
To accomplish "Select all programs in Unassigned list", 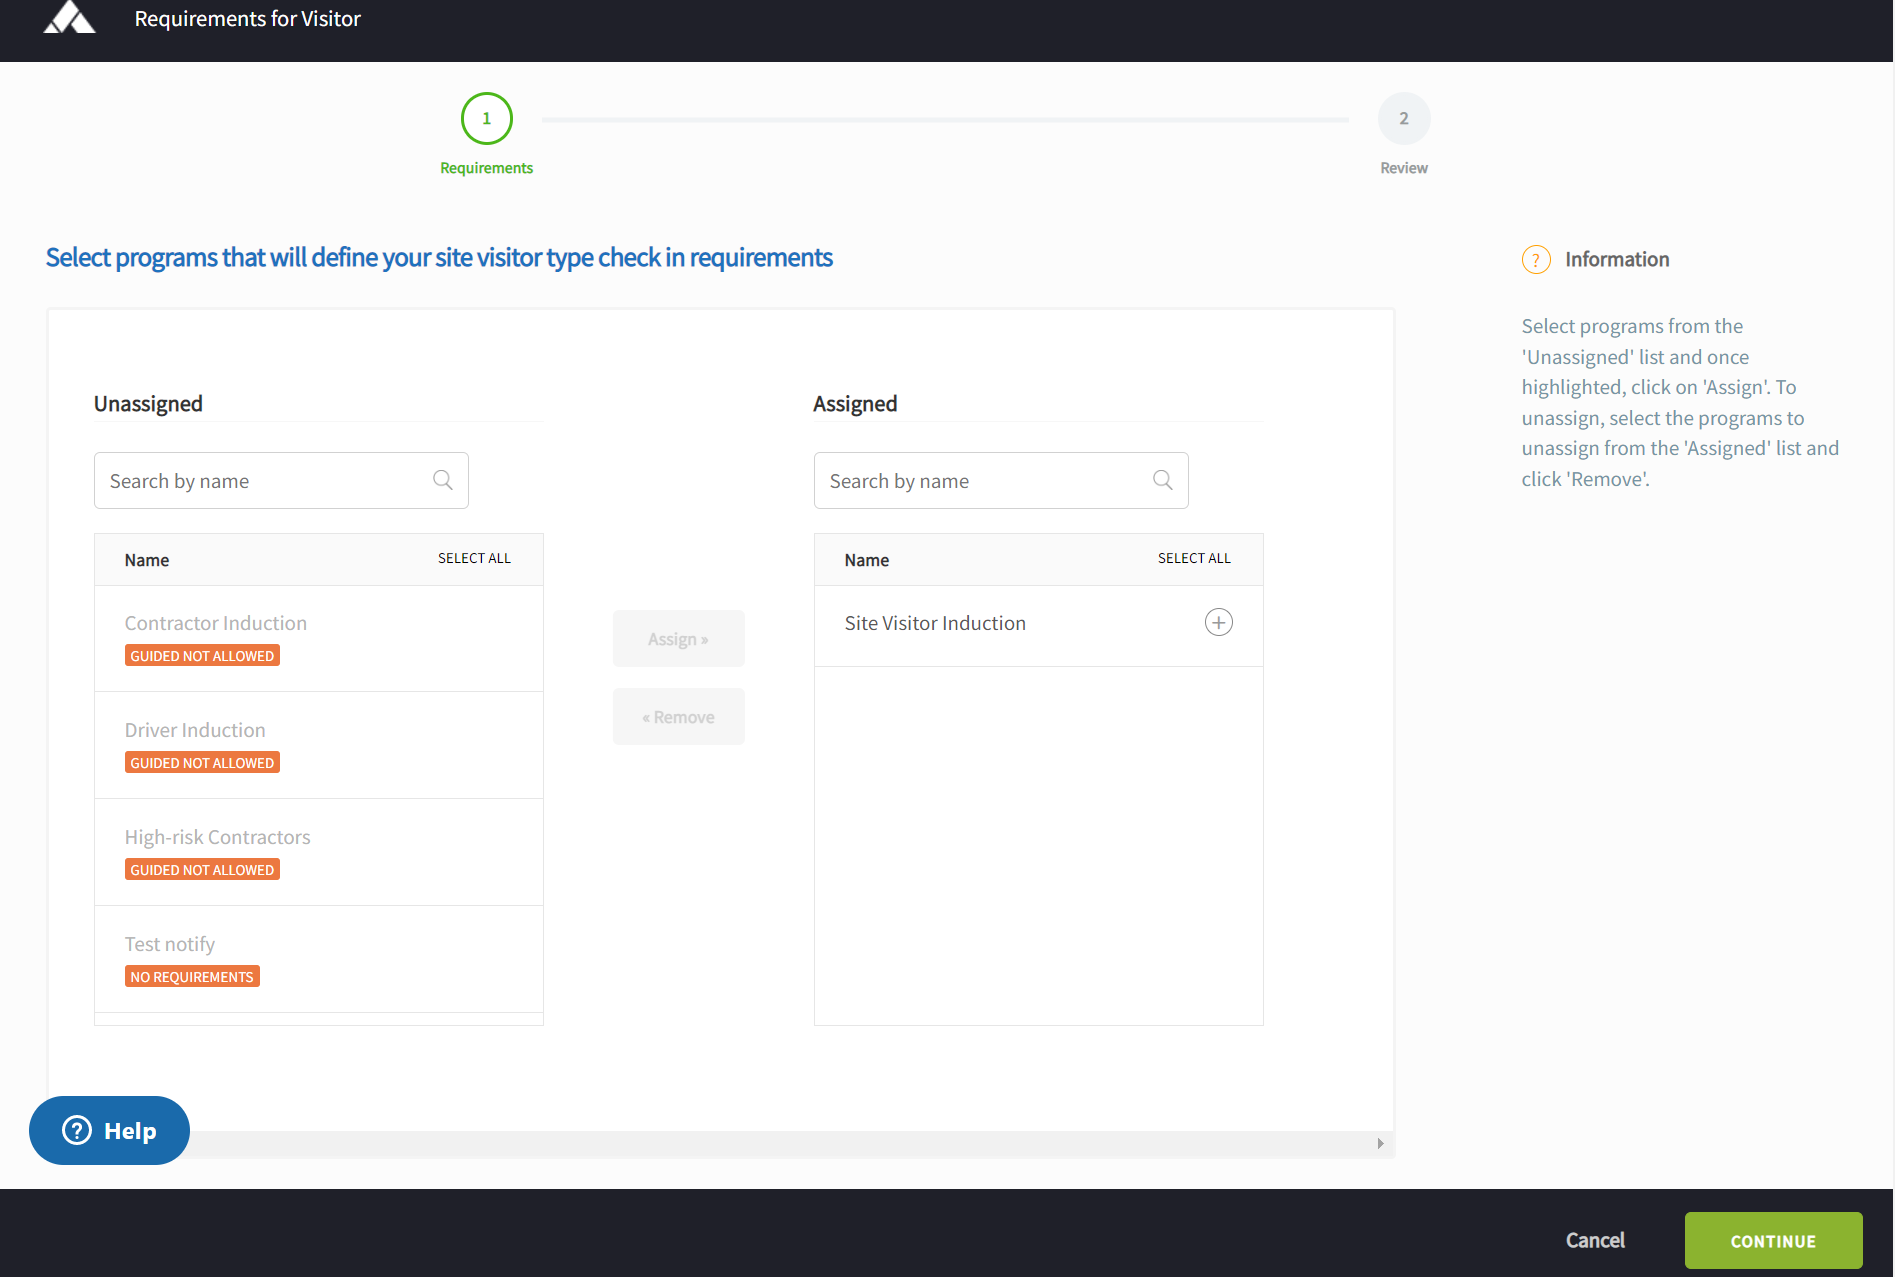I will 474,559.
